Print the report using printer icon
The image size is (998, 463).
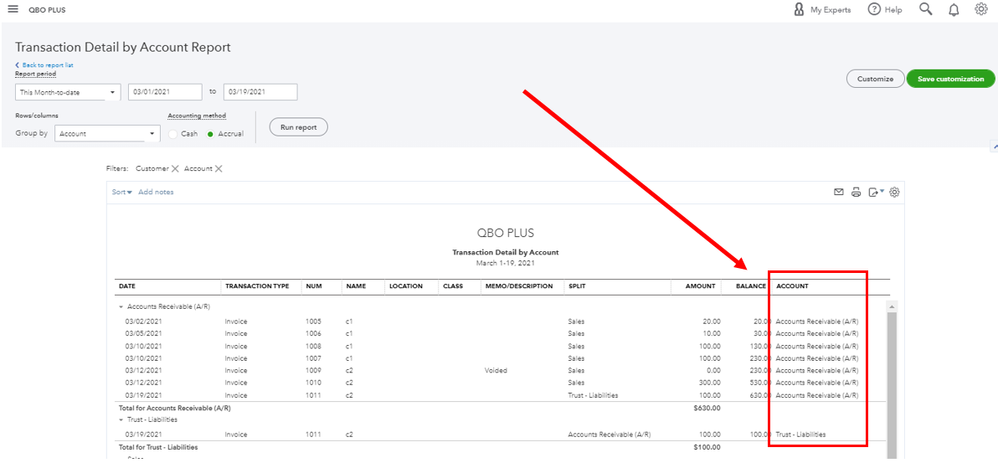856,192
